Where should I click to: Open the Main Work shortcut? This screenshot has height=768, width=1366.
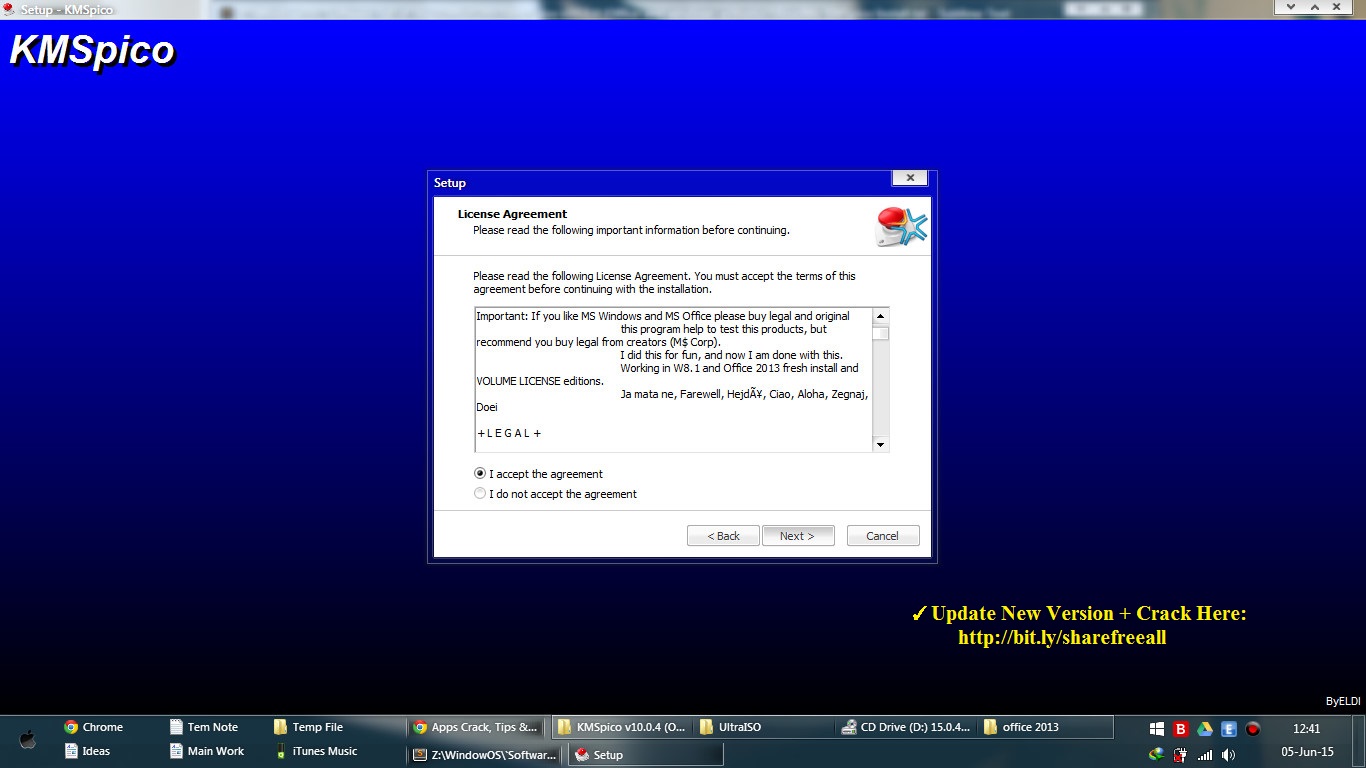[207, 751]
